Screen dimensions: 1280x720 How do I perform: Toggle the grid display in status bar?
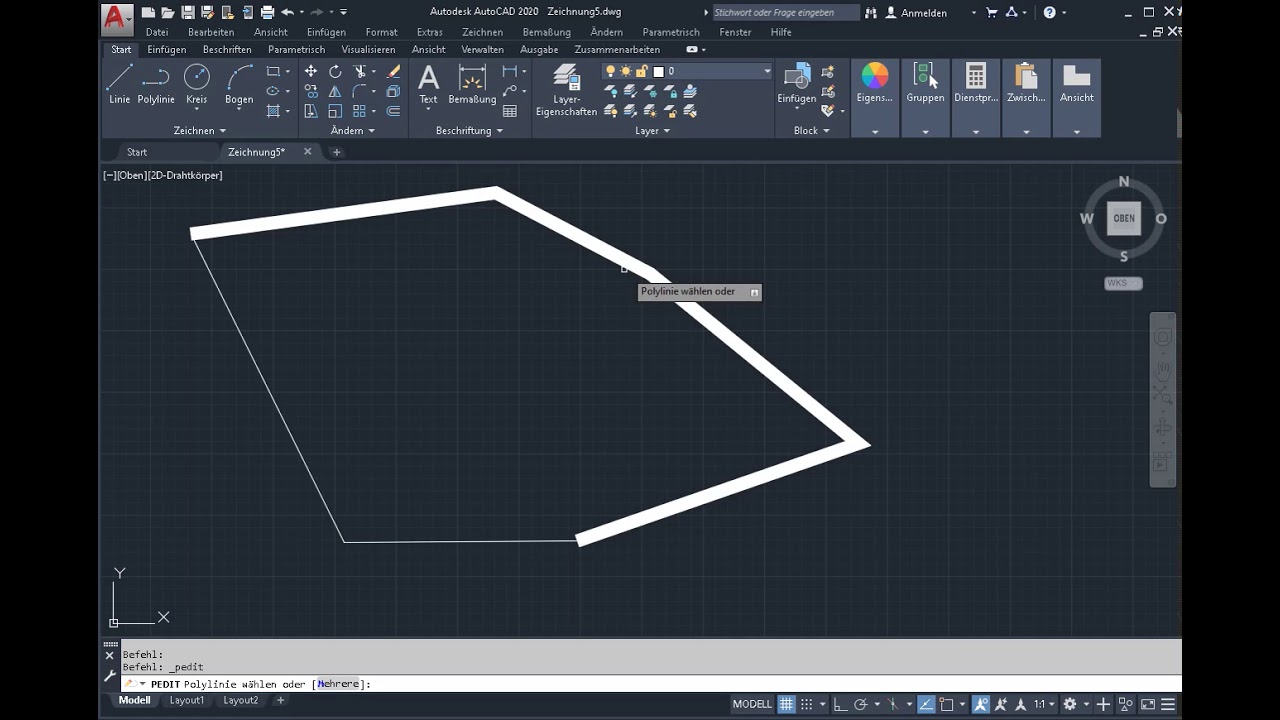coord(787,704)
